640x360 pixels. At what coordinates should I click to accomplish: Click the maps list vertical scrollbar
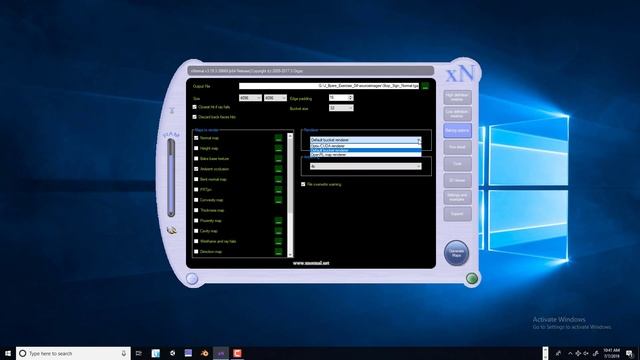290,194
